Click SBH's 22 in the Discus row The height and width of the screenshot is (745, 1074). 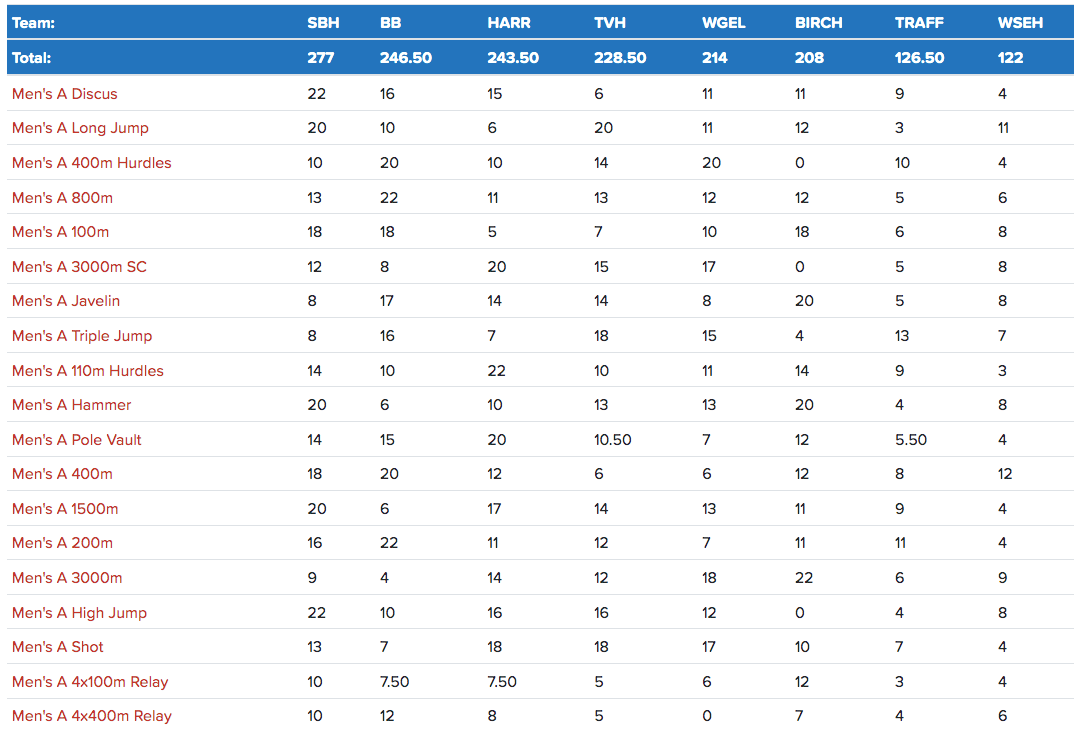[x=316, y=94]
